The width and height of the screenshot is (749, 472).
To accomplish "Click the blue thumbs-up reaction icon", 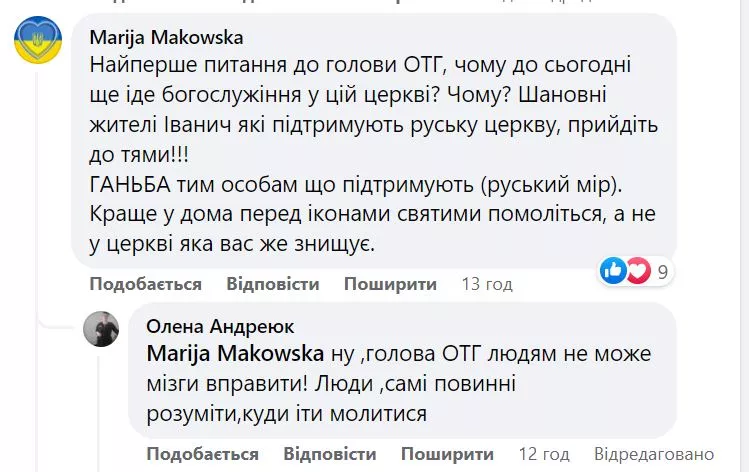I will (x=614, y=270).
